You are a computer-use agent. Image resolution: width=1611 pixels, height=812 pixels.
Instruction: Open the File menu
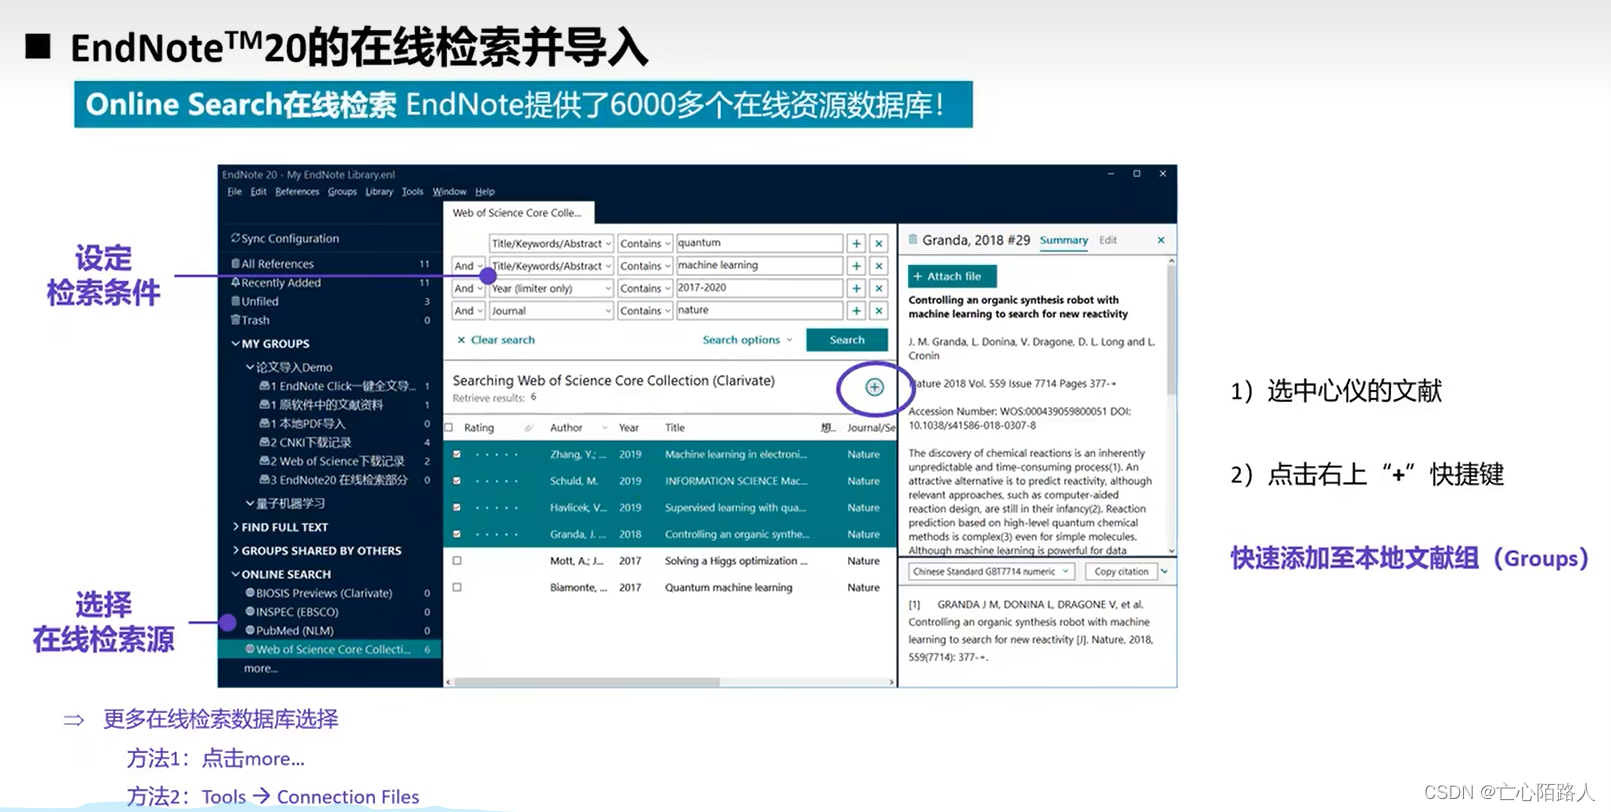tap(234, 192)
